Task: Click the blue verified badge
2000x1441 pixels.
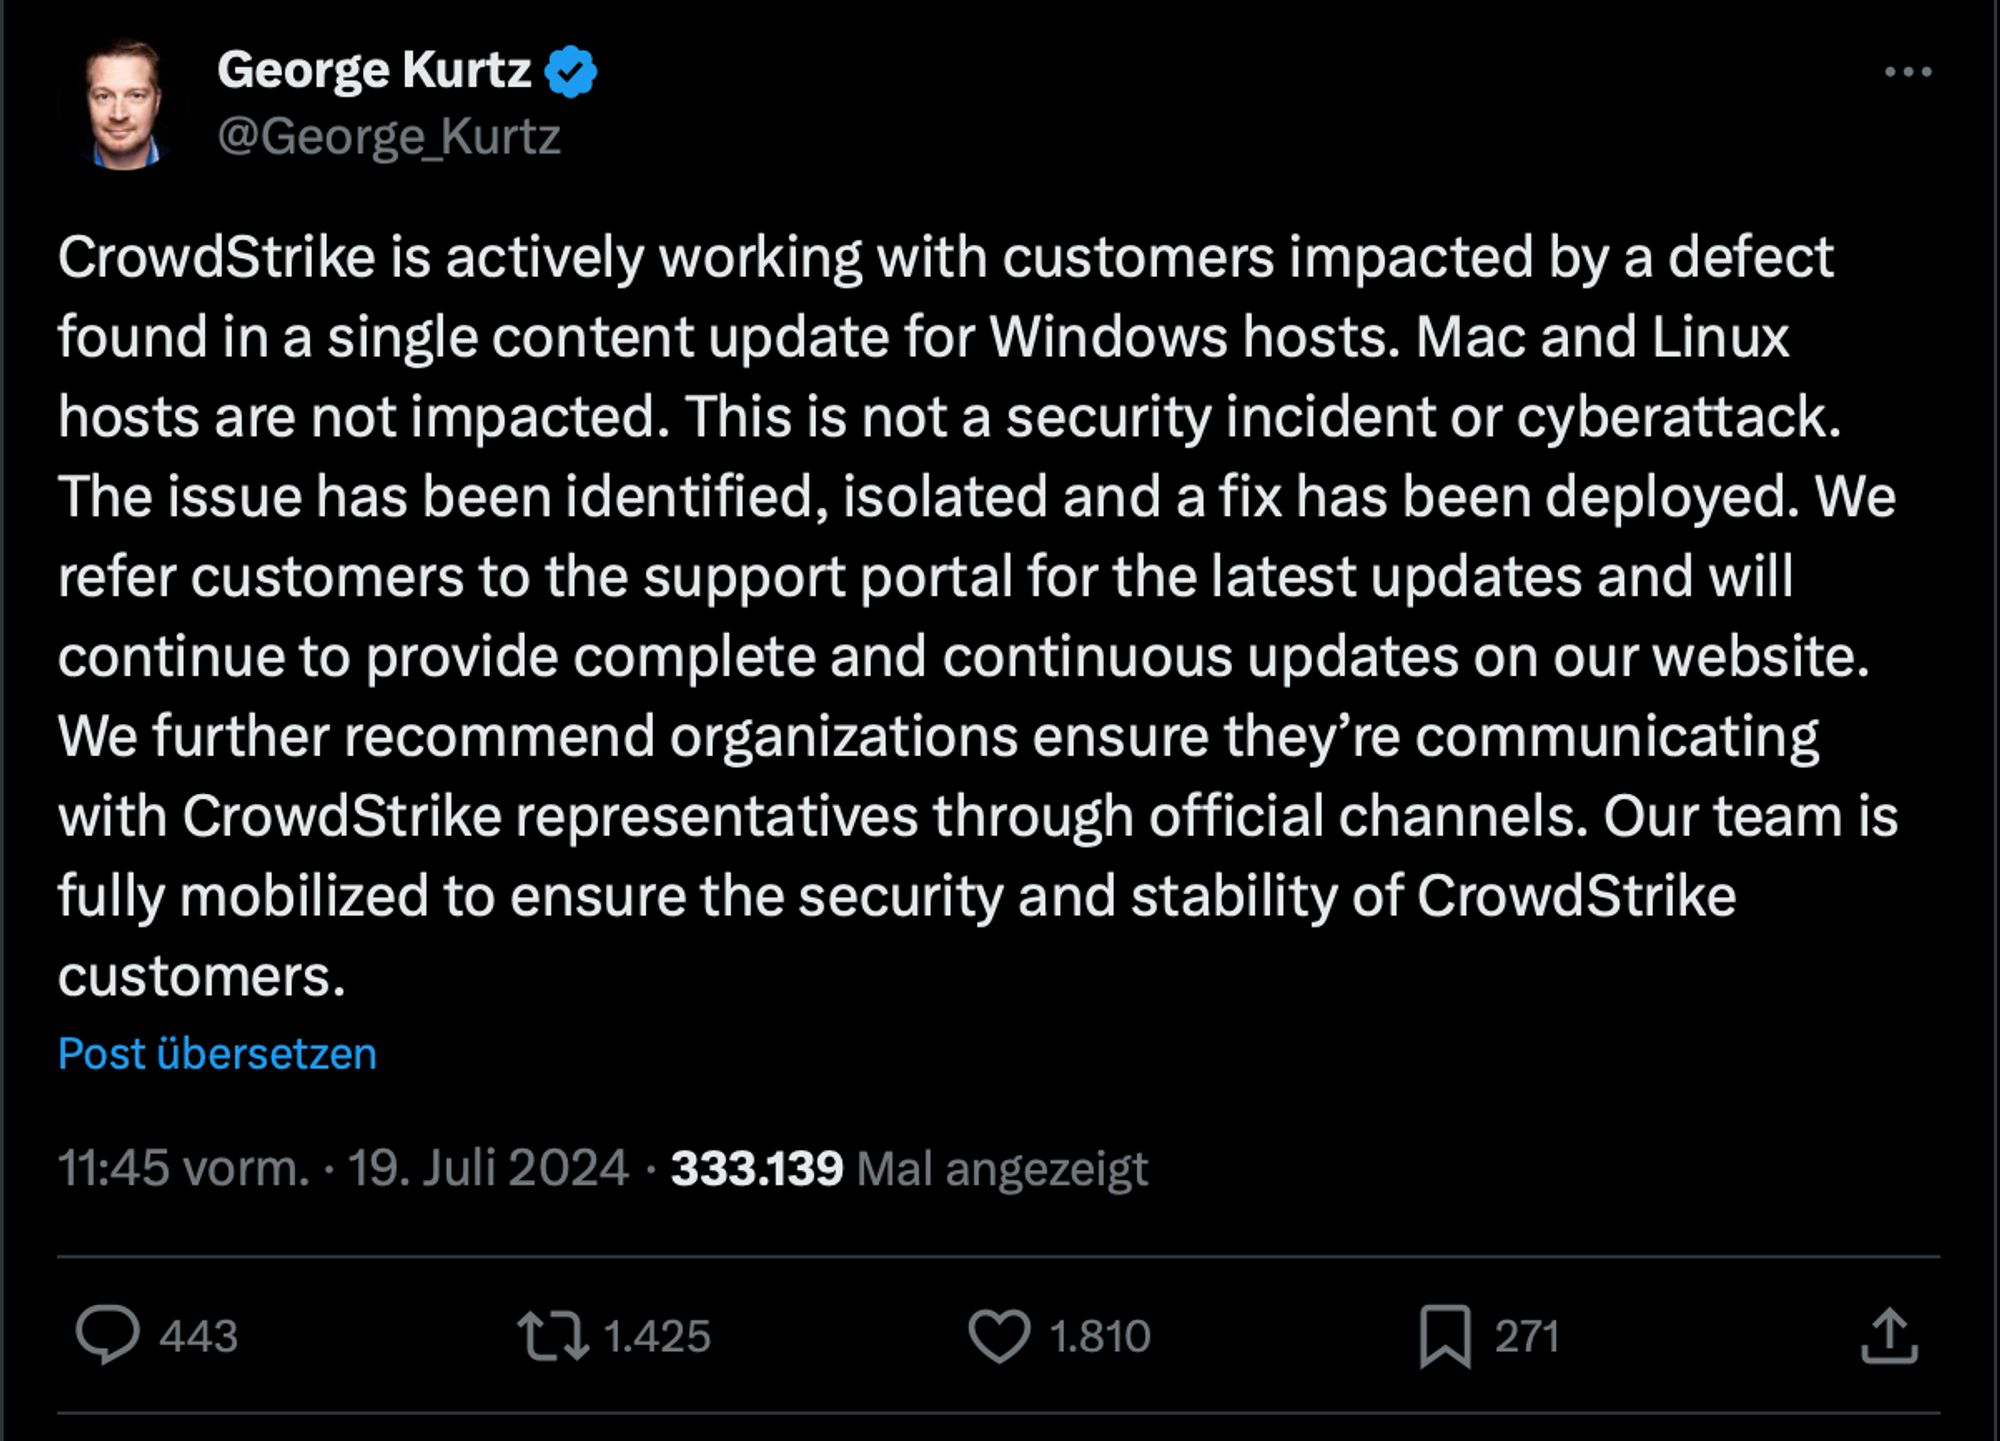Action: 571,71
